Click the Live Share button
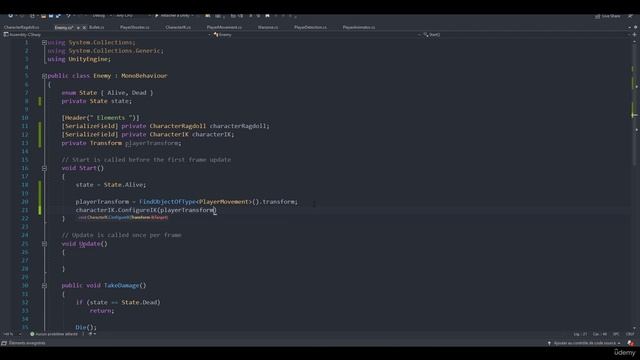 coord(607,16)
